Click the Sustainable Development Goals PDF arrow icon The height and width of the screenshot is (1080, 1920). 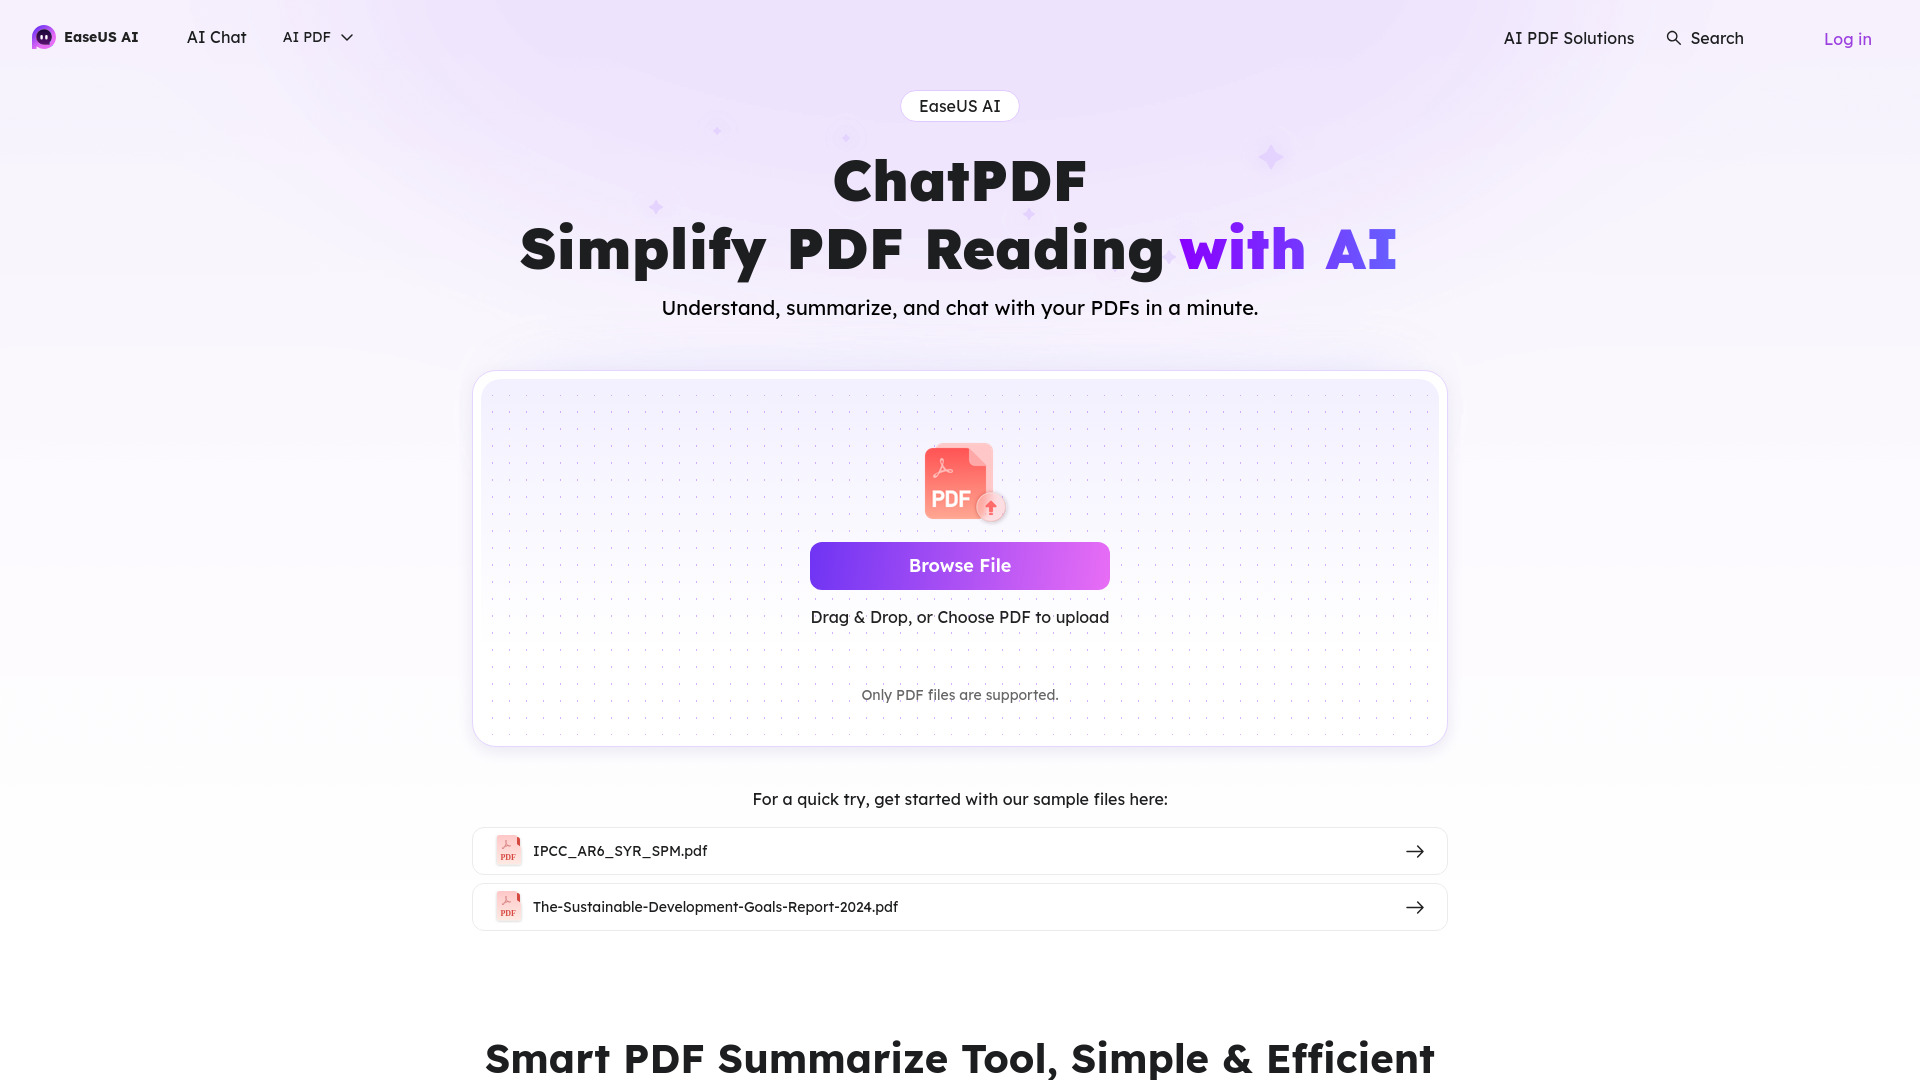1415,907
